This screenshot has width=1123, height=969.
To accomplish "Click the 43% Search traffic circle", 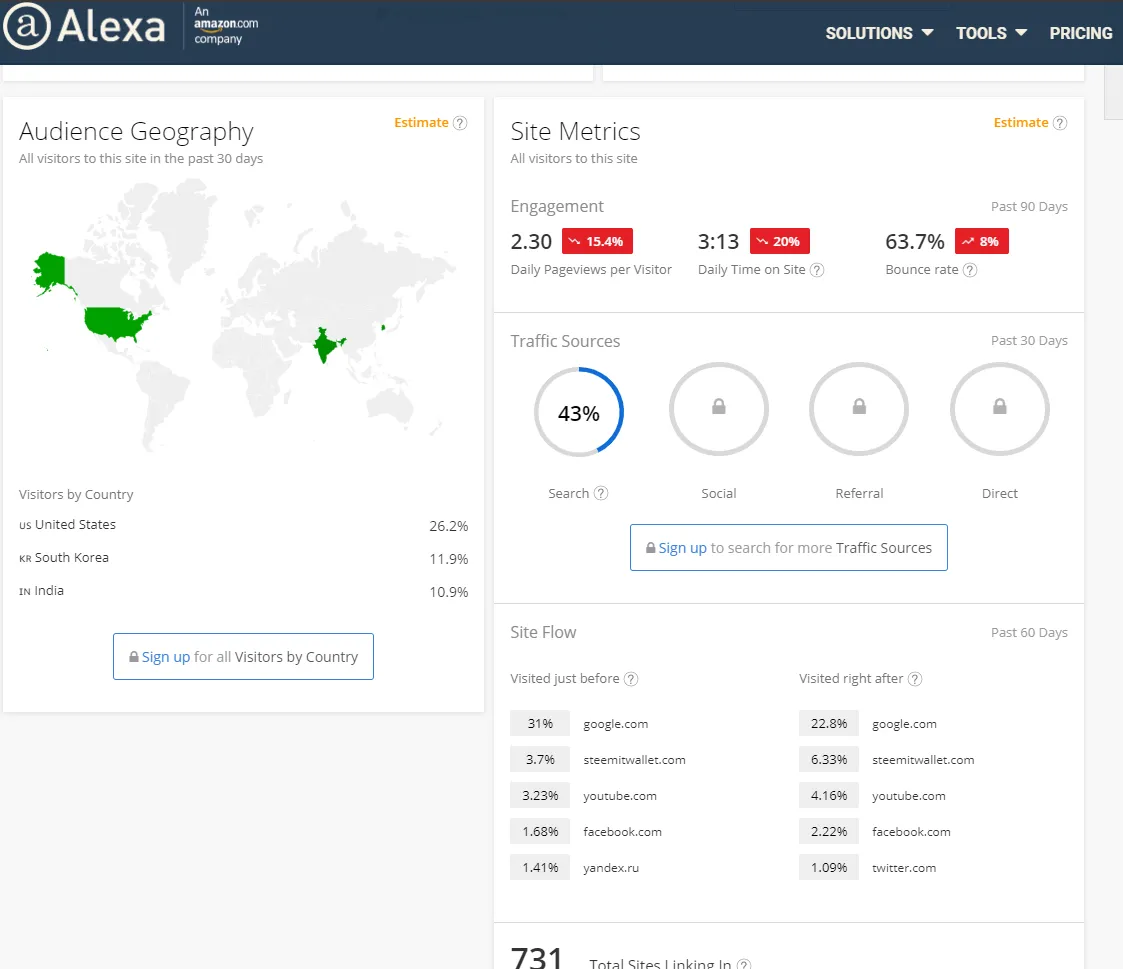I will coord(579,412).
